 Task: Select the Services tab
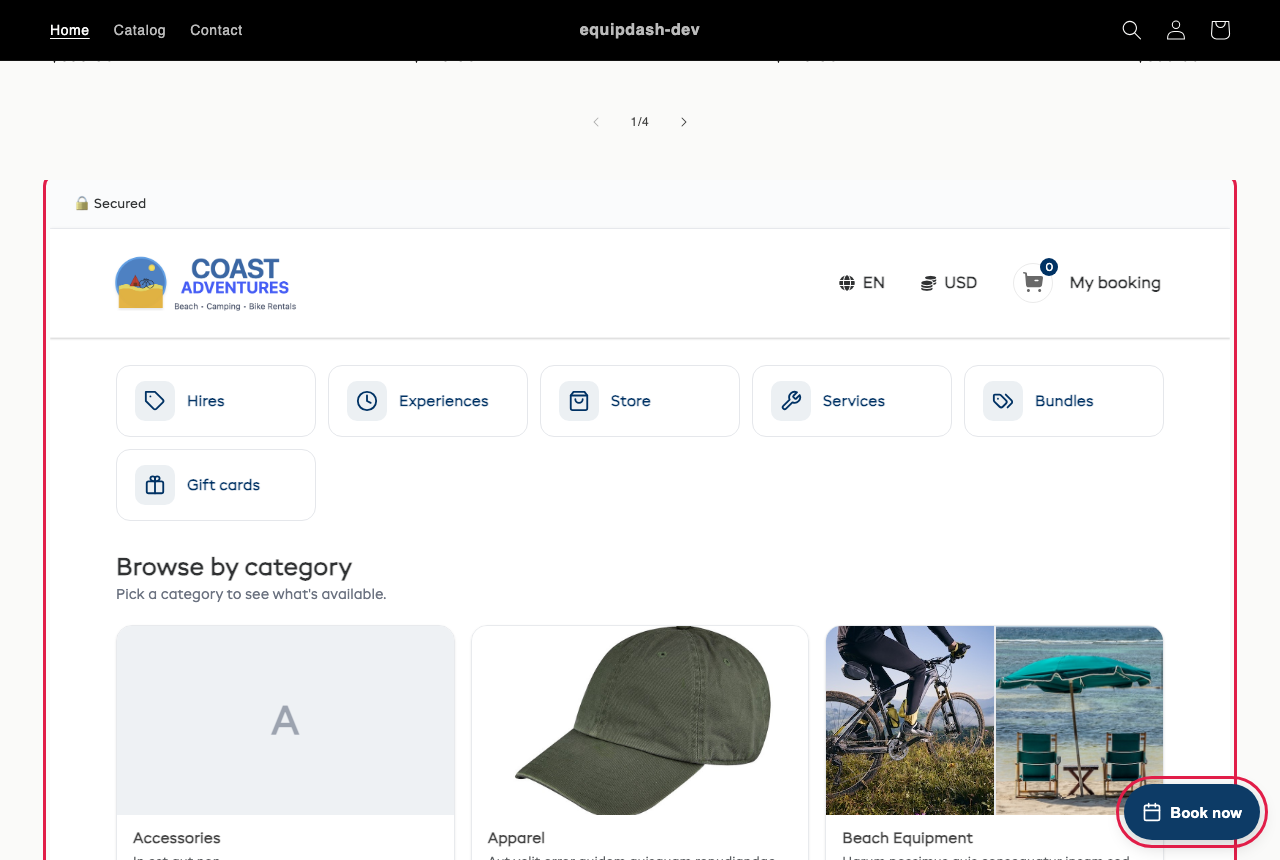852,401
